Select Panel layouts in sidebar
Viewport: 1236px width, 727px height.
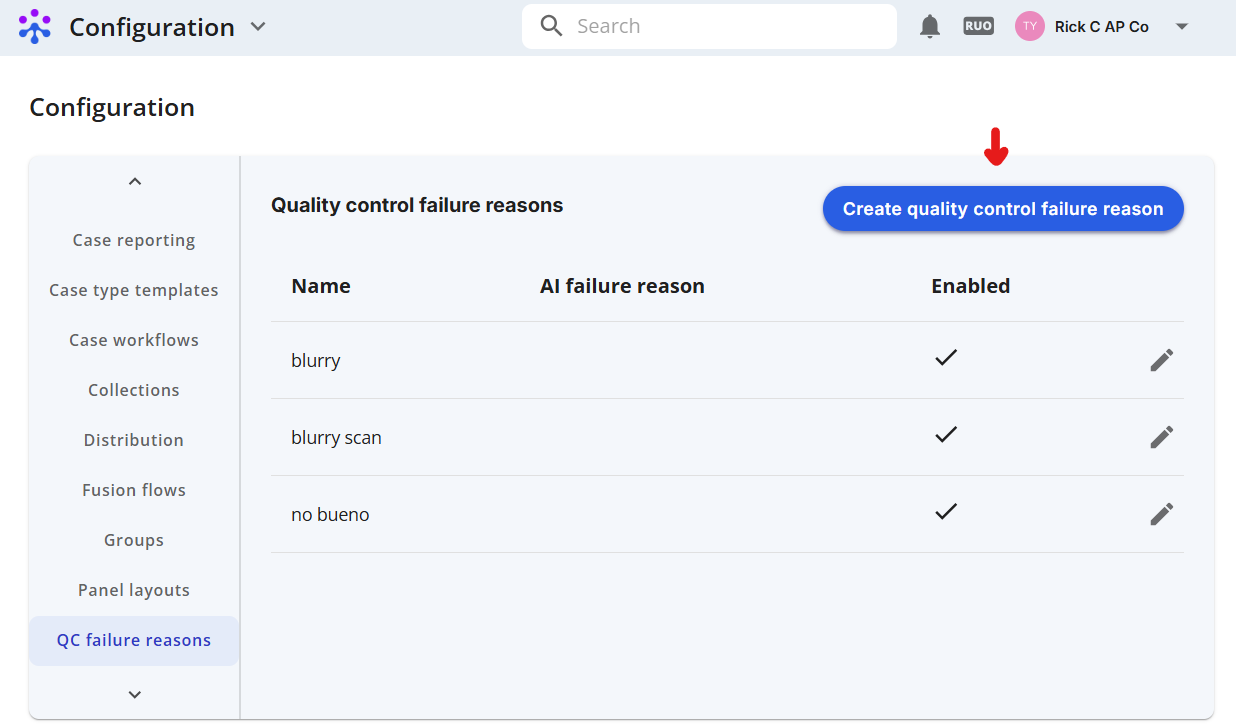pyautogui.click(x=134, y=590)
